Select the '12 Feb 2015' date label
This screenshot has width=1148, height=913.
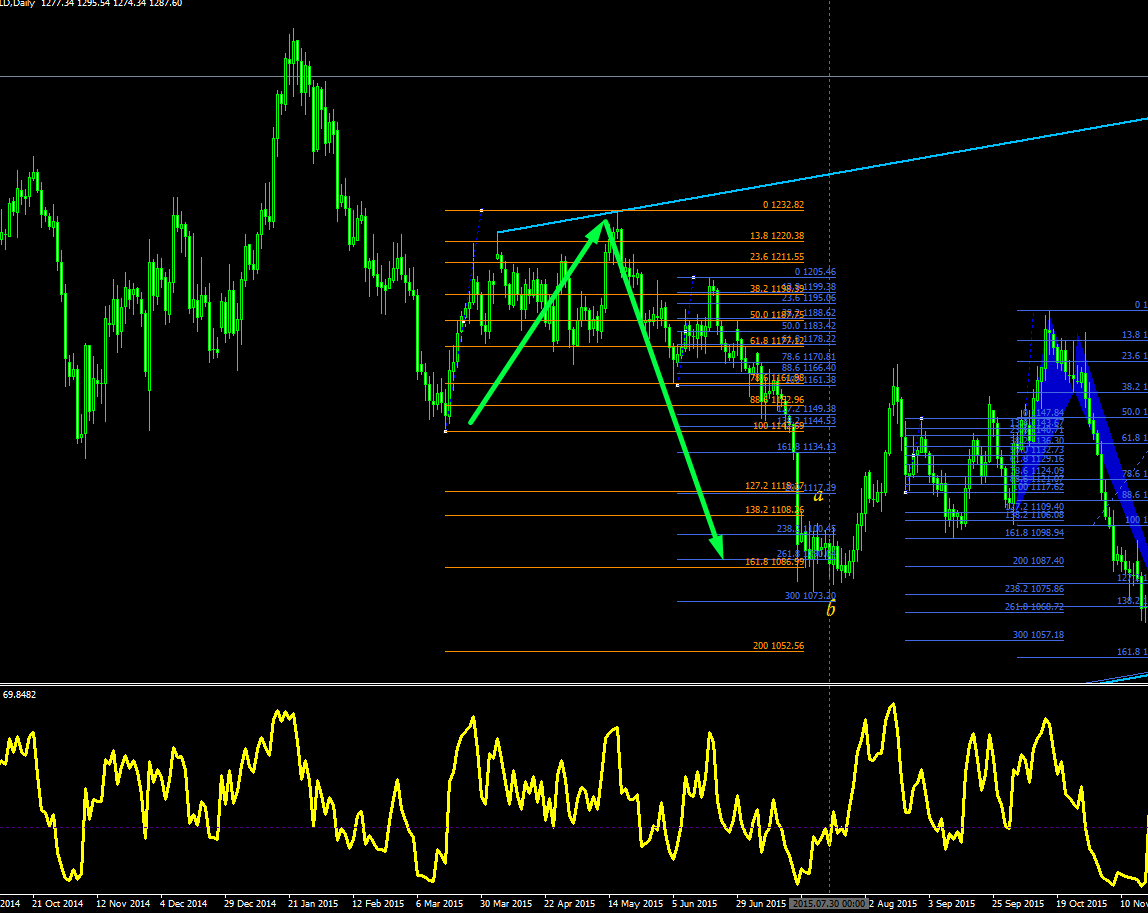378,903
